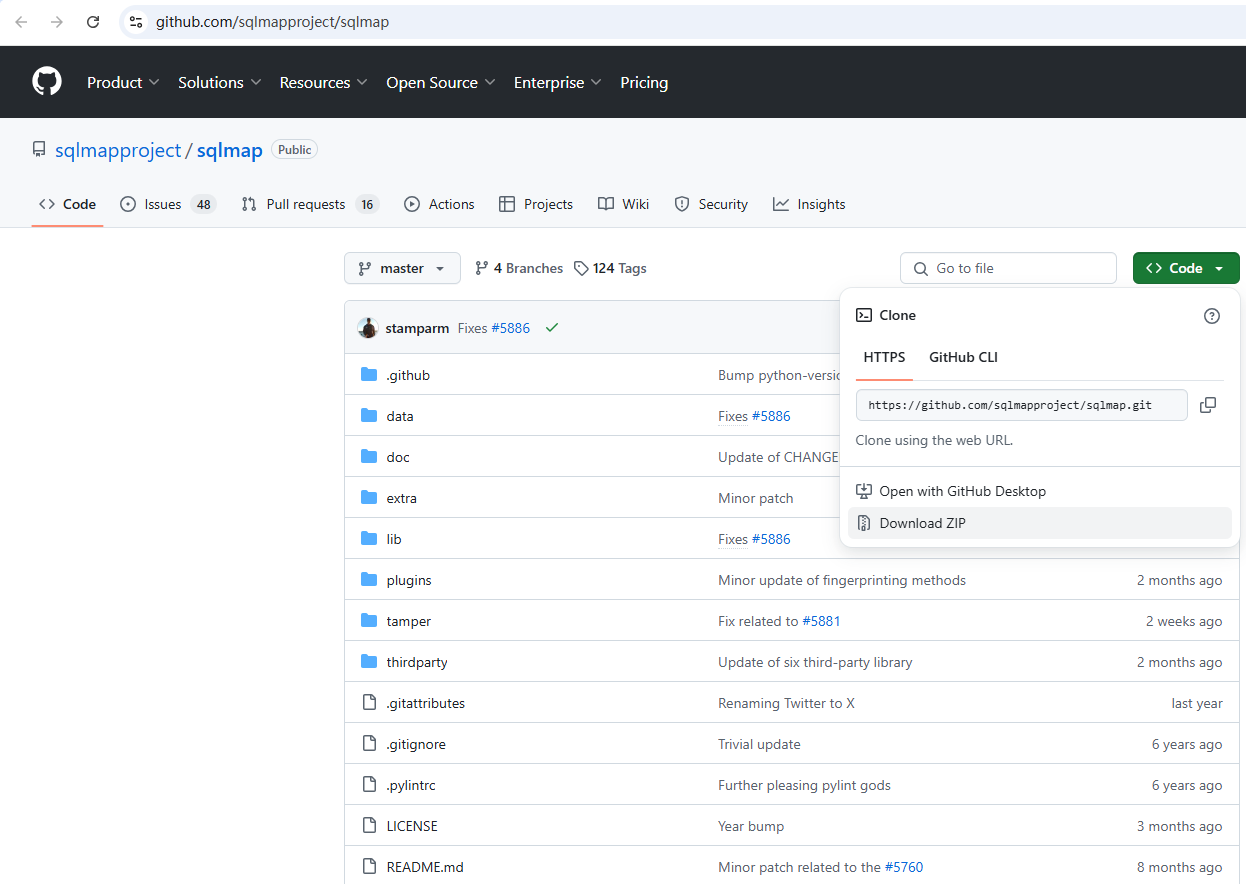
Task: Open the Security tab
Action: pos(711,204)
